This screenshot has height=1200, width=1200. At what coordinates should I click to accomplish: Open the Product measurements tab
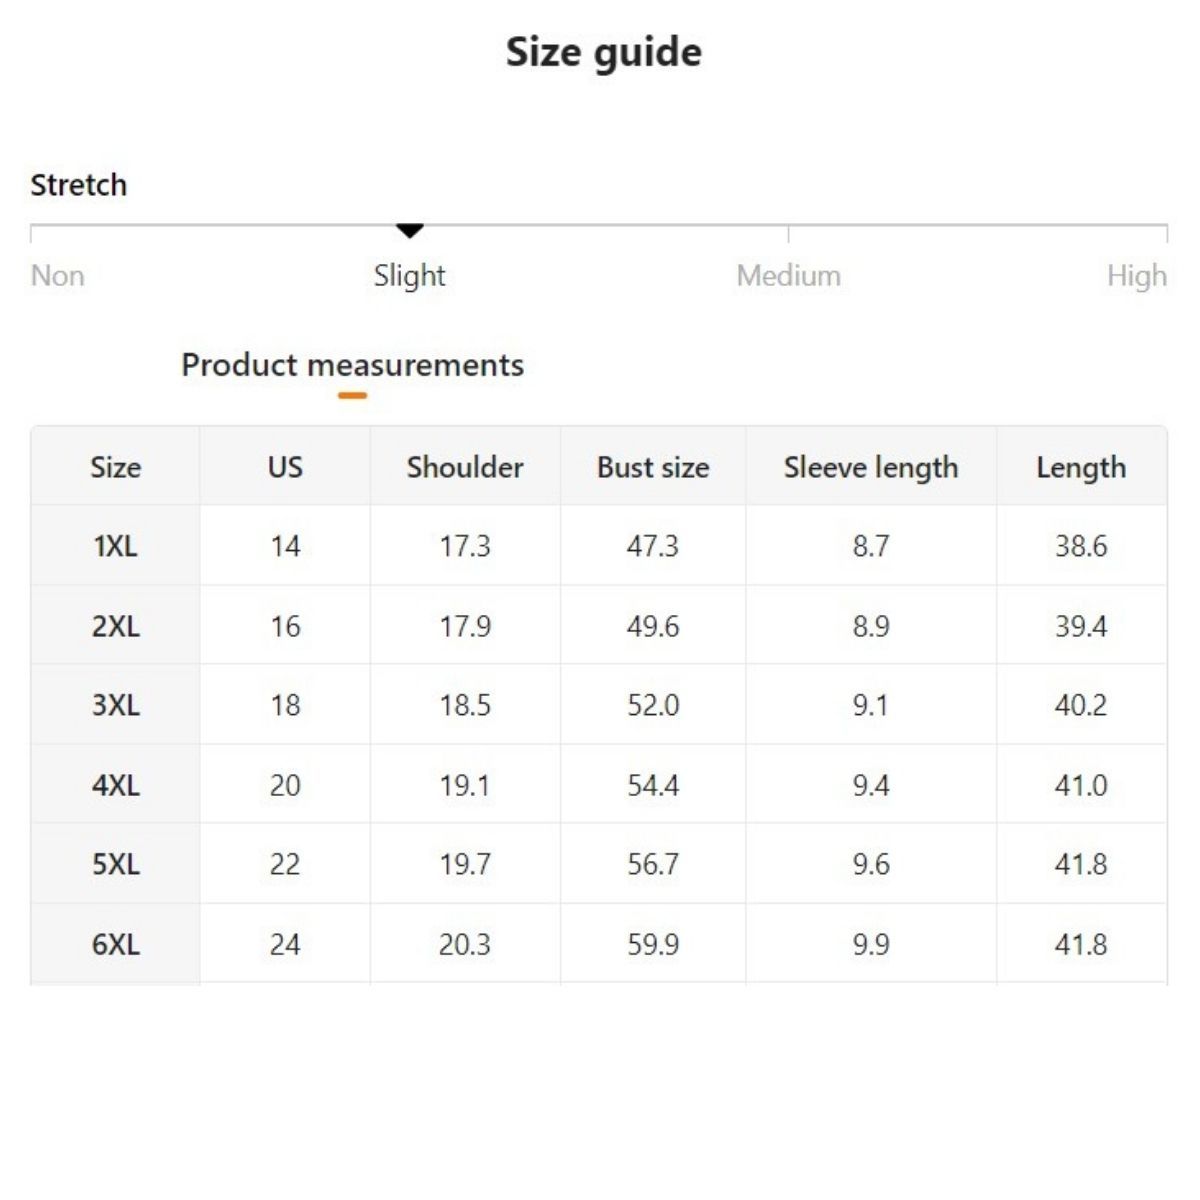(x=352, y=366)
